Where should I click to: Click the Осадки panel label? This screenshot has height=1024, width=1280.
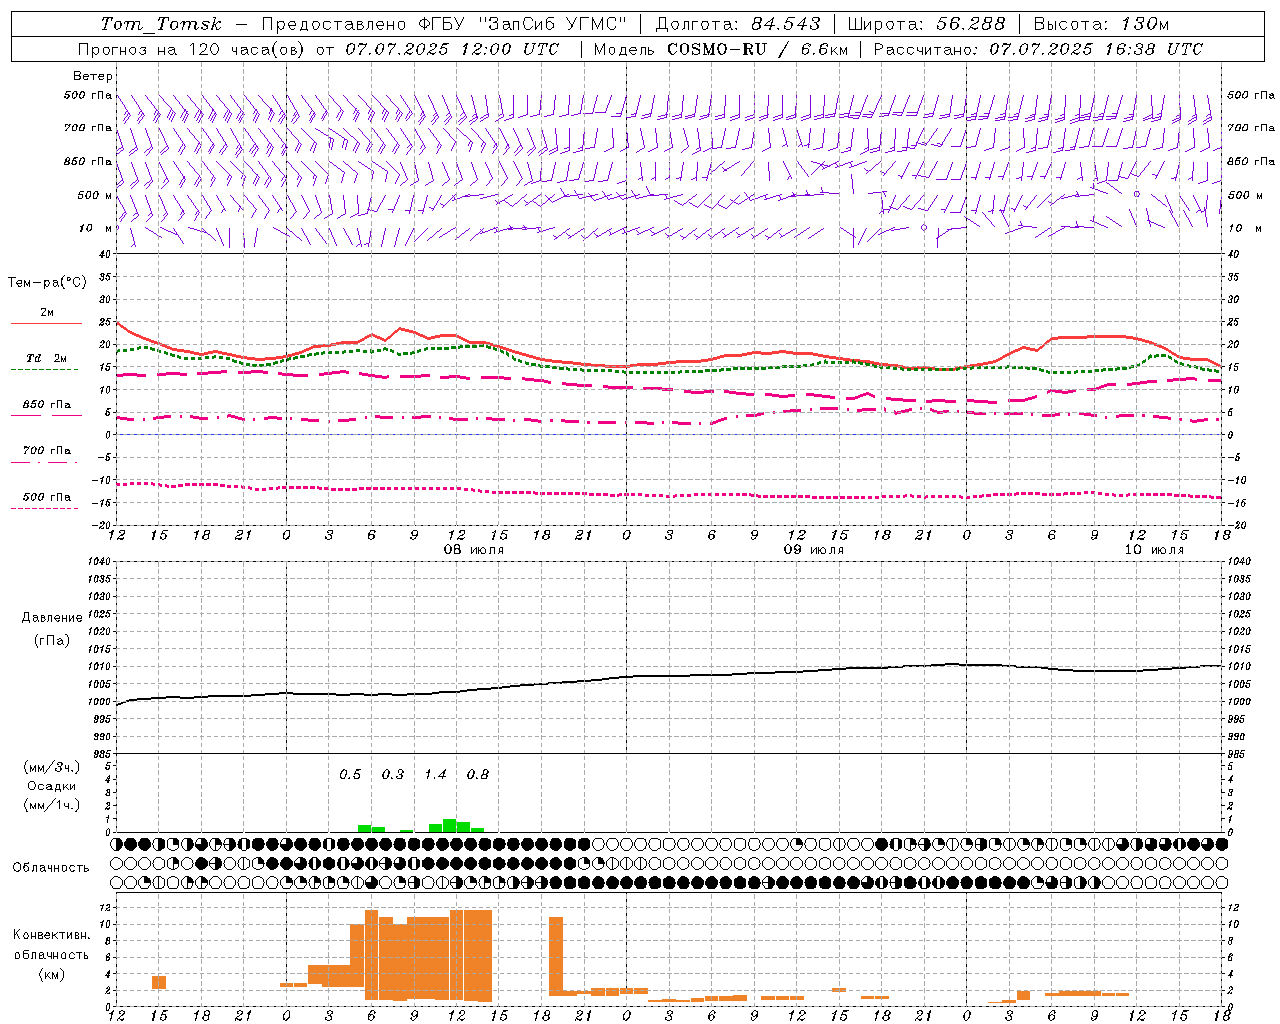pyautogui.click(x=52, y=786)
